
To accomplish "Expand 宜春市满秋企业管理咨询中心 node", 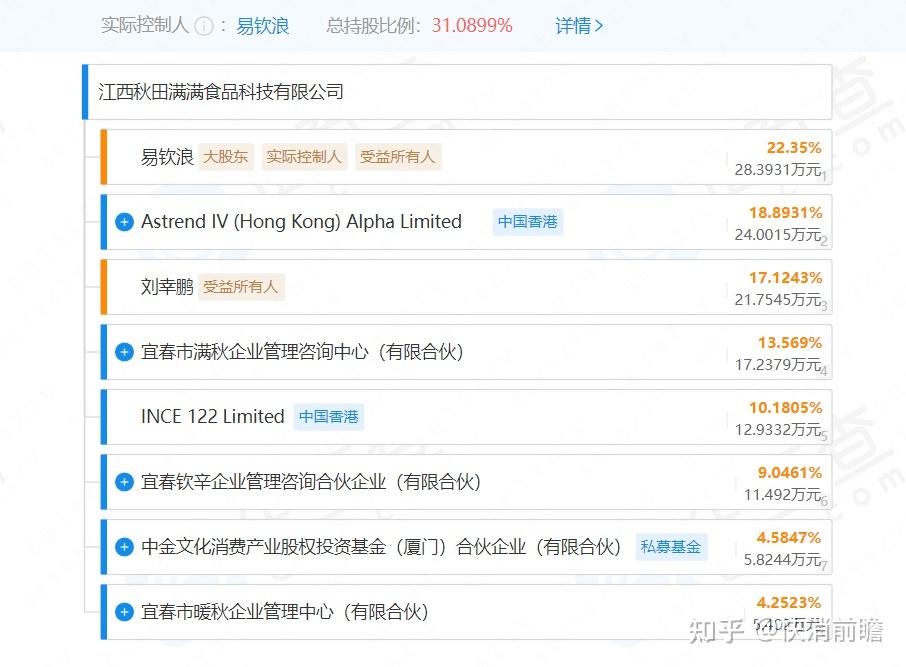I will (x=124, y=352).
